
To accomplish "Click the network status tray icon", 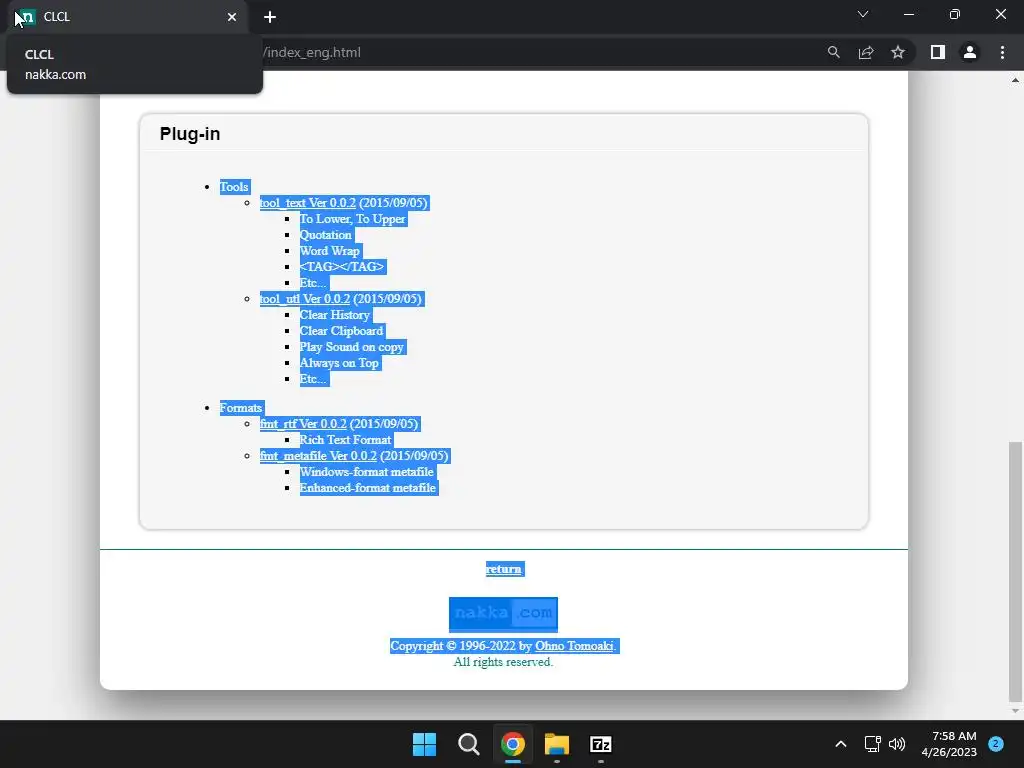I will coord(872,744).
